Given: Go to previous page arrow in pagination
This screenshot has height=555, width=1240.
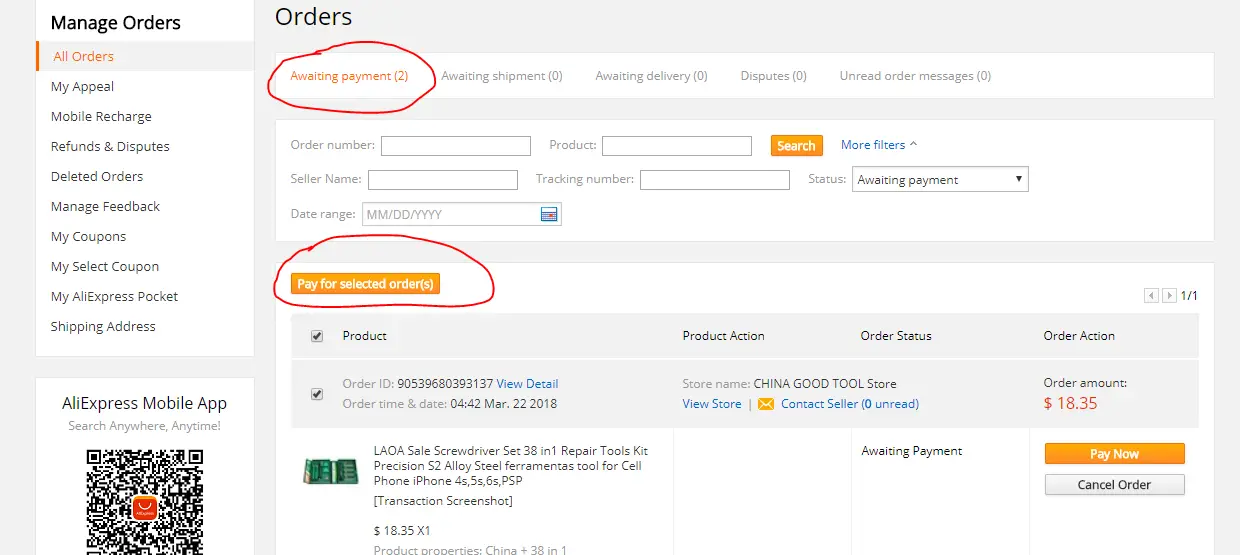Looking at the screenshot, I should (1151, 296).
